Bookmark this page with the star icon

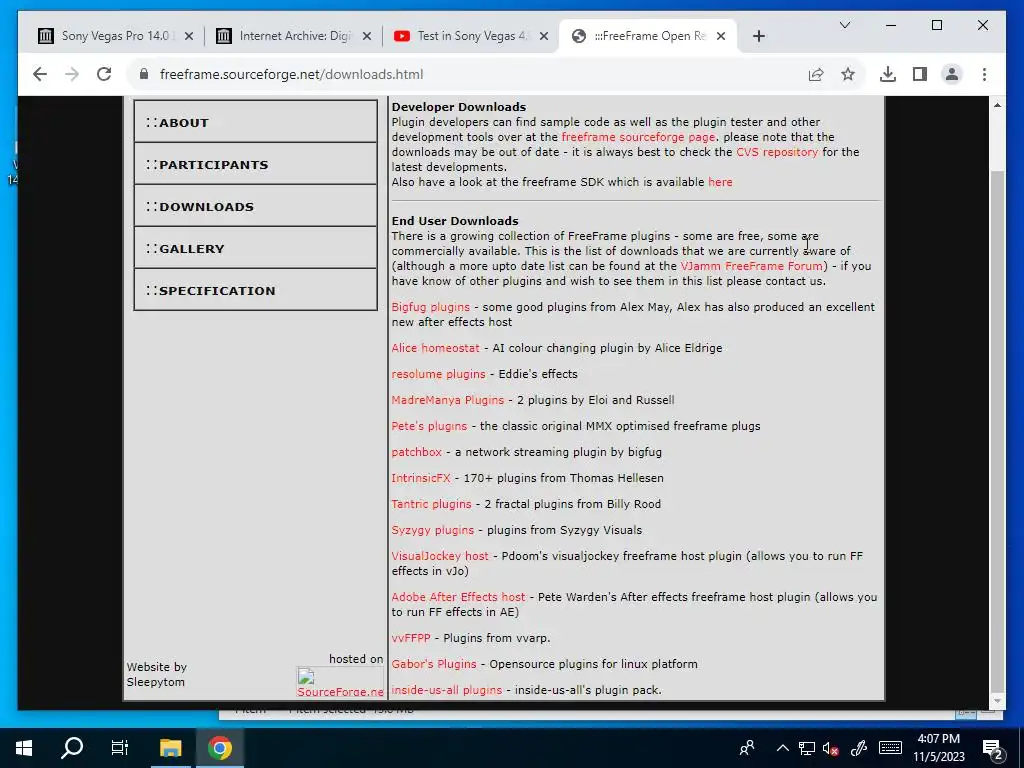[848, 74]
